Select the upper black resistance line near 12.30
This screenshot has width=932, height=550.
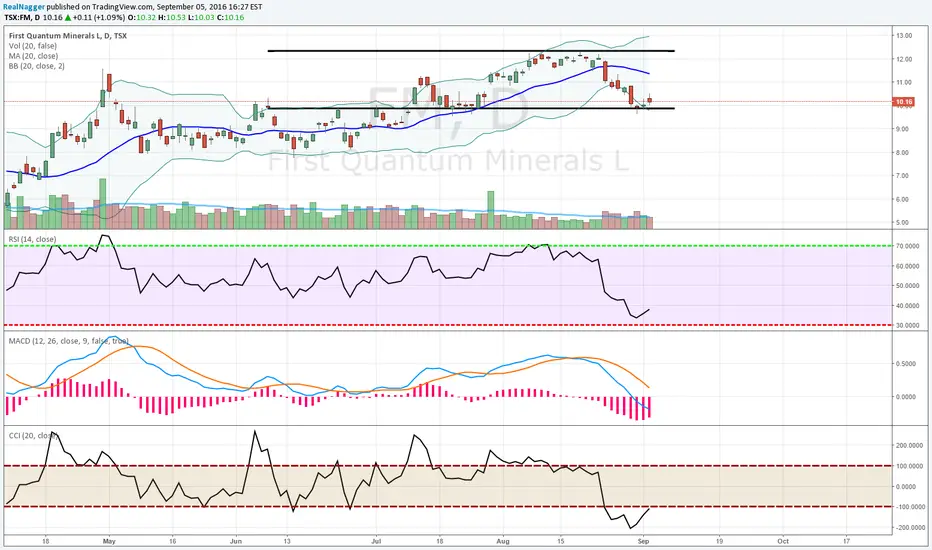471,51
